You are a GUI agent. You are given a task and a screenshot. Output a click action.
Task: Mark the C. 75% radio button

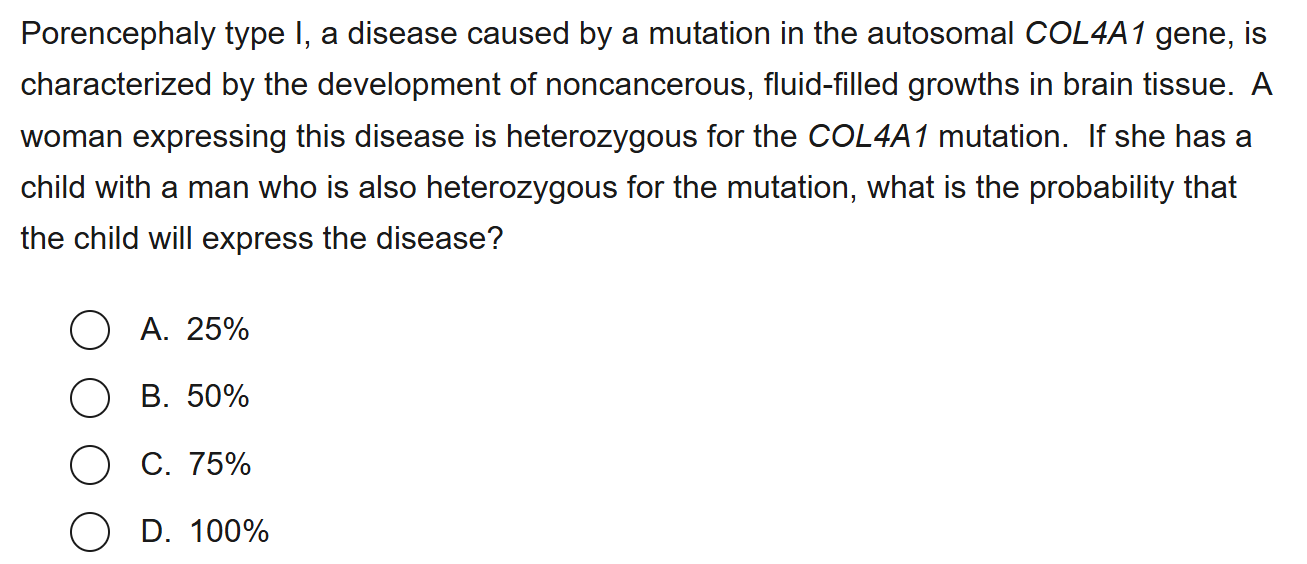point(89,465)
